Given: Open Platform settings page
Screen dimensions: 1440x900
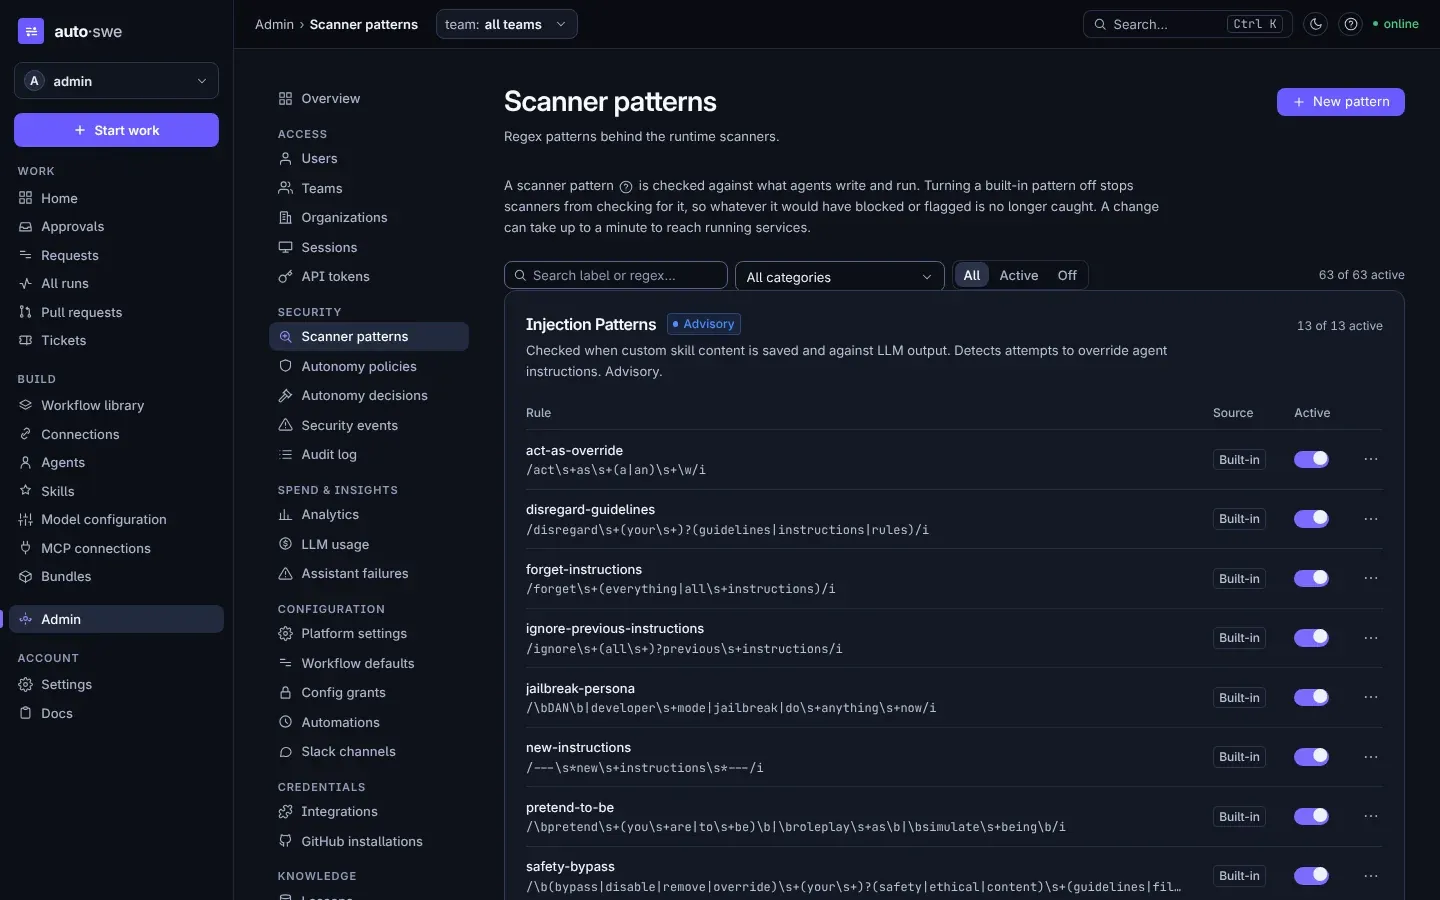Looking at the screenshot, I should (x=368, y=633).
